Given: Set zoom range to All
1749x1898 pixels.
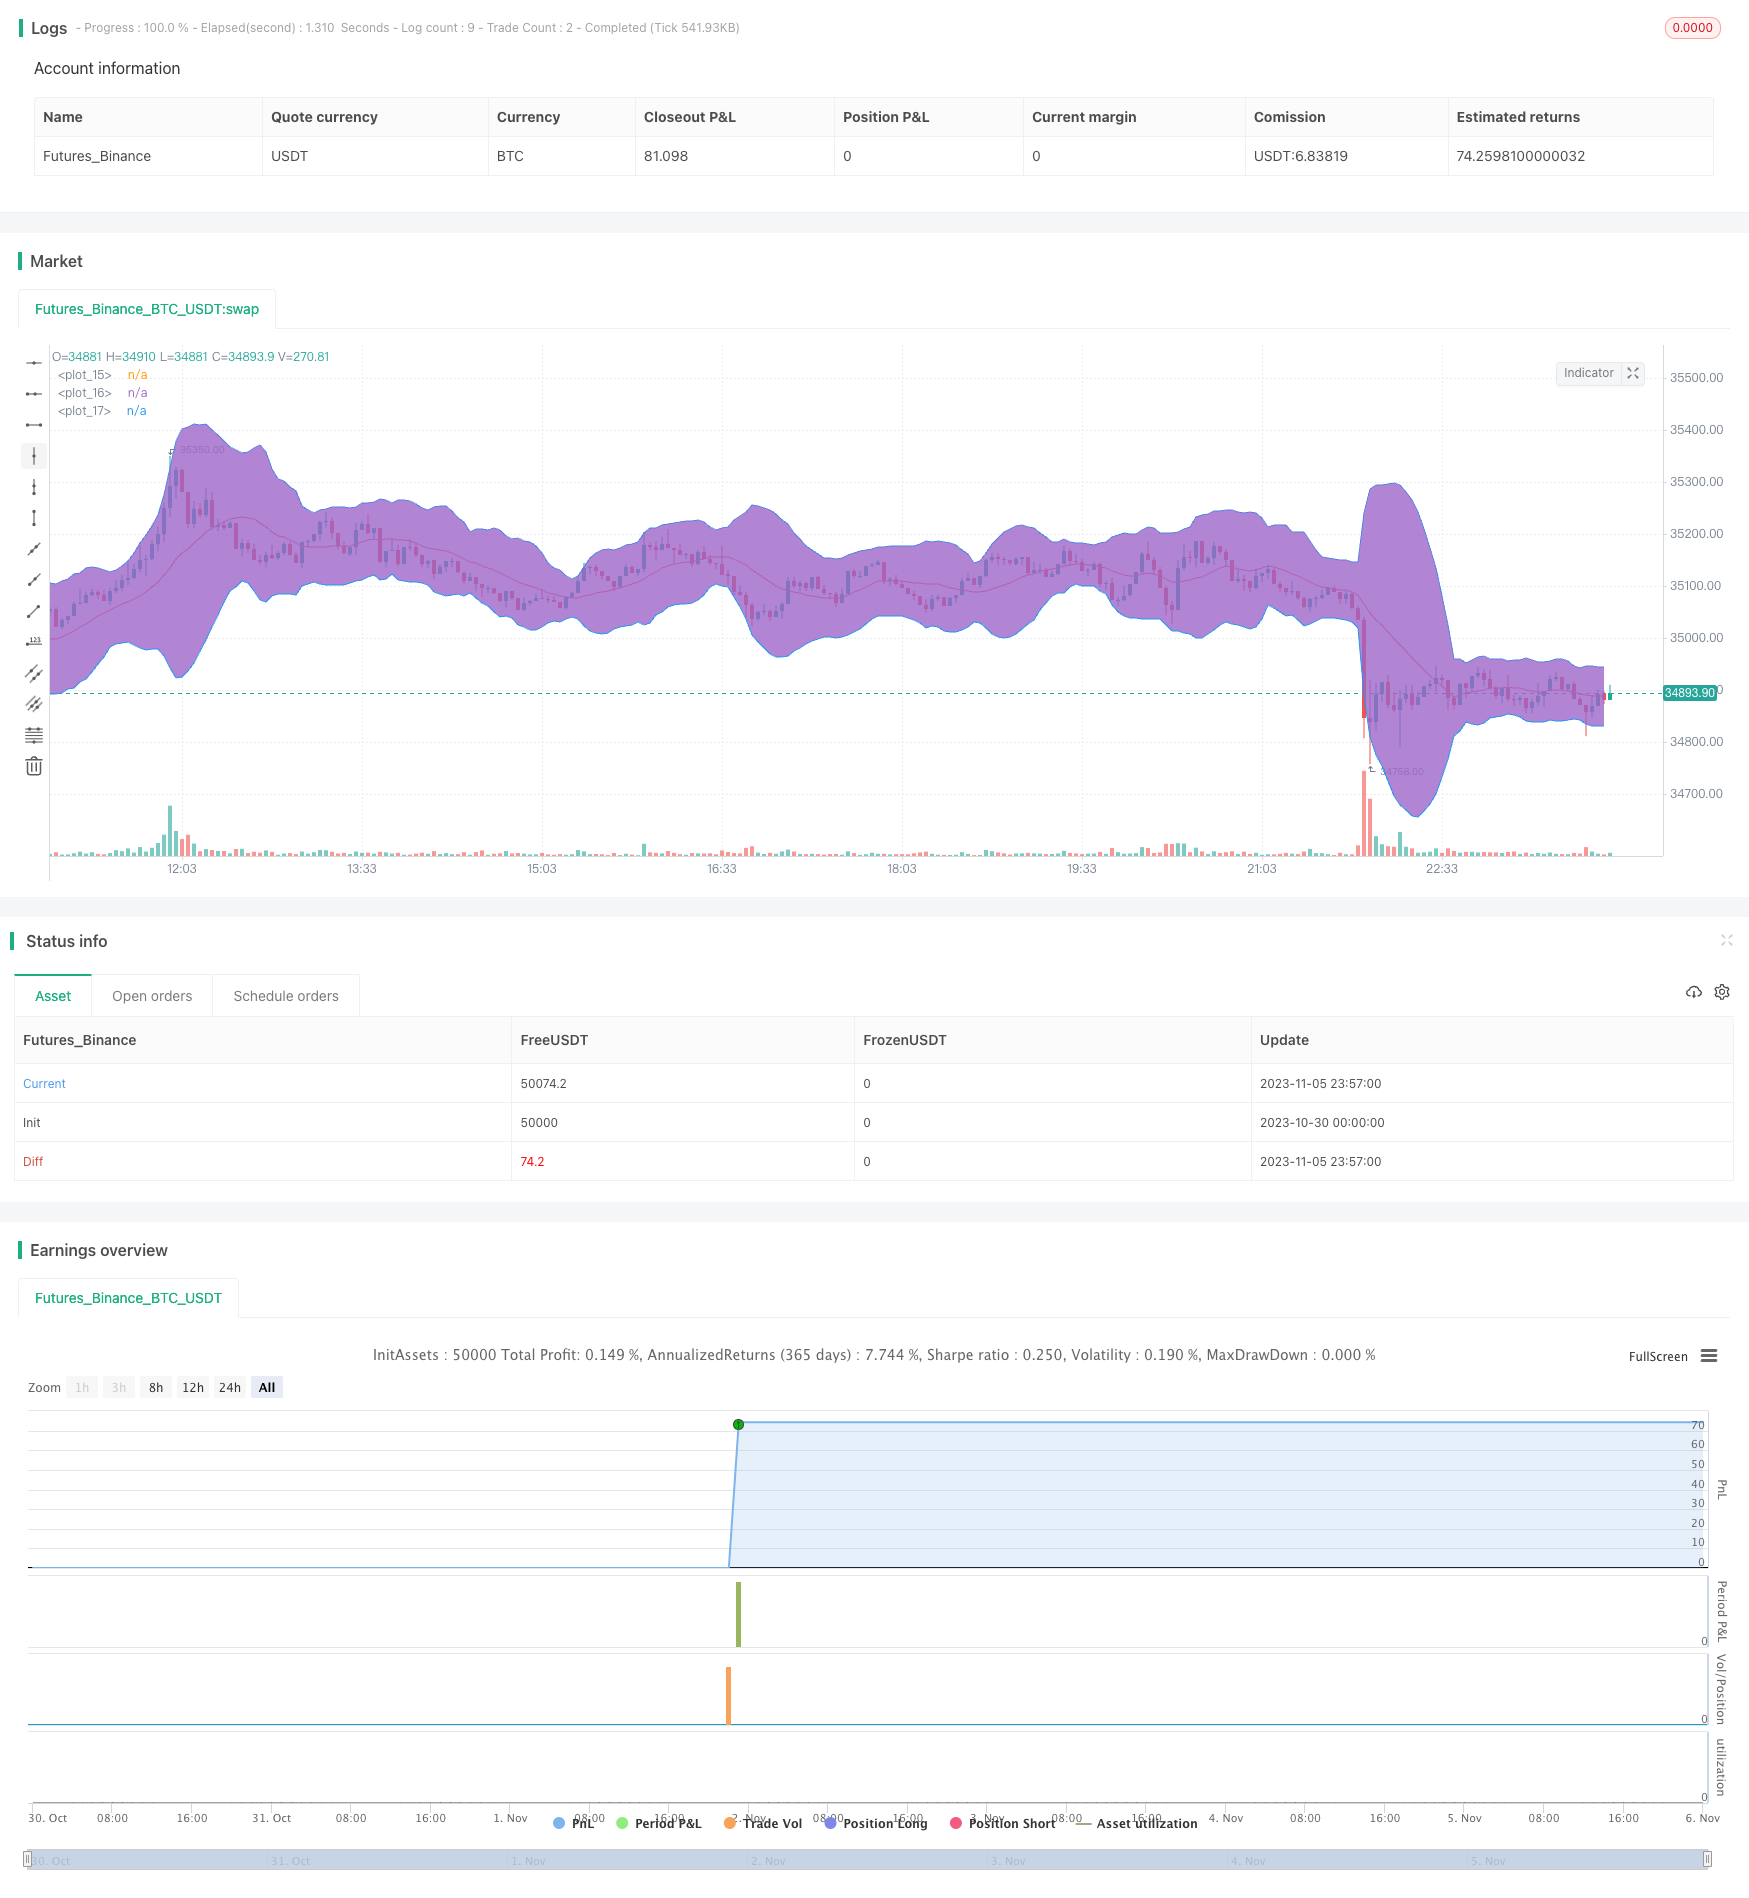Looking at the screenshot, I should [x=267, y=1387].
